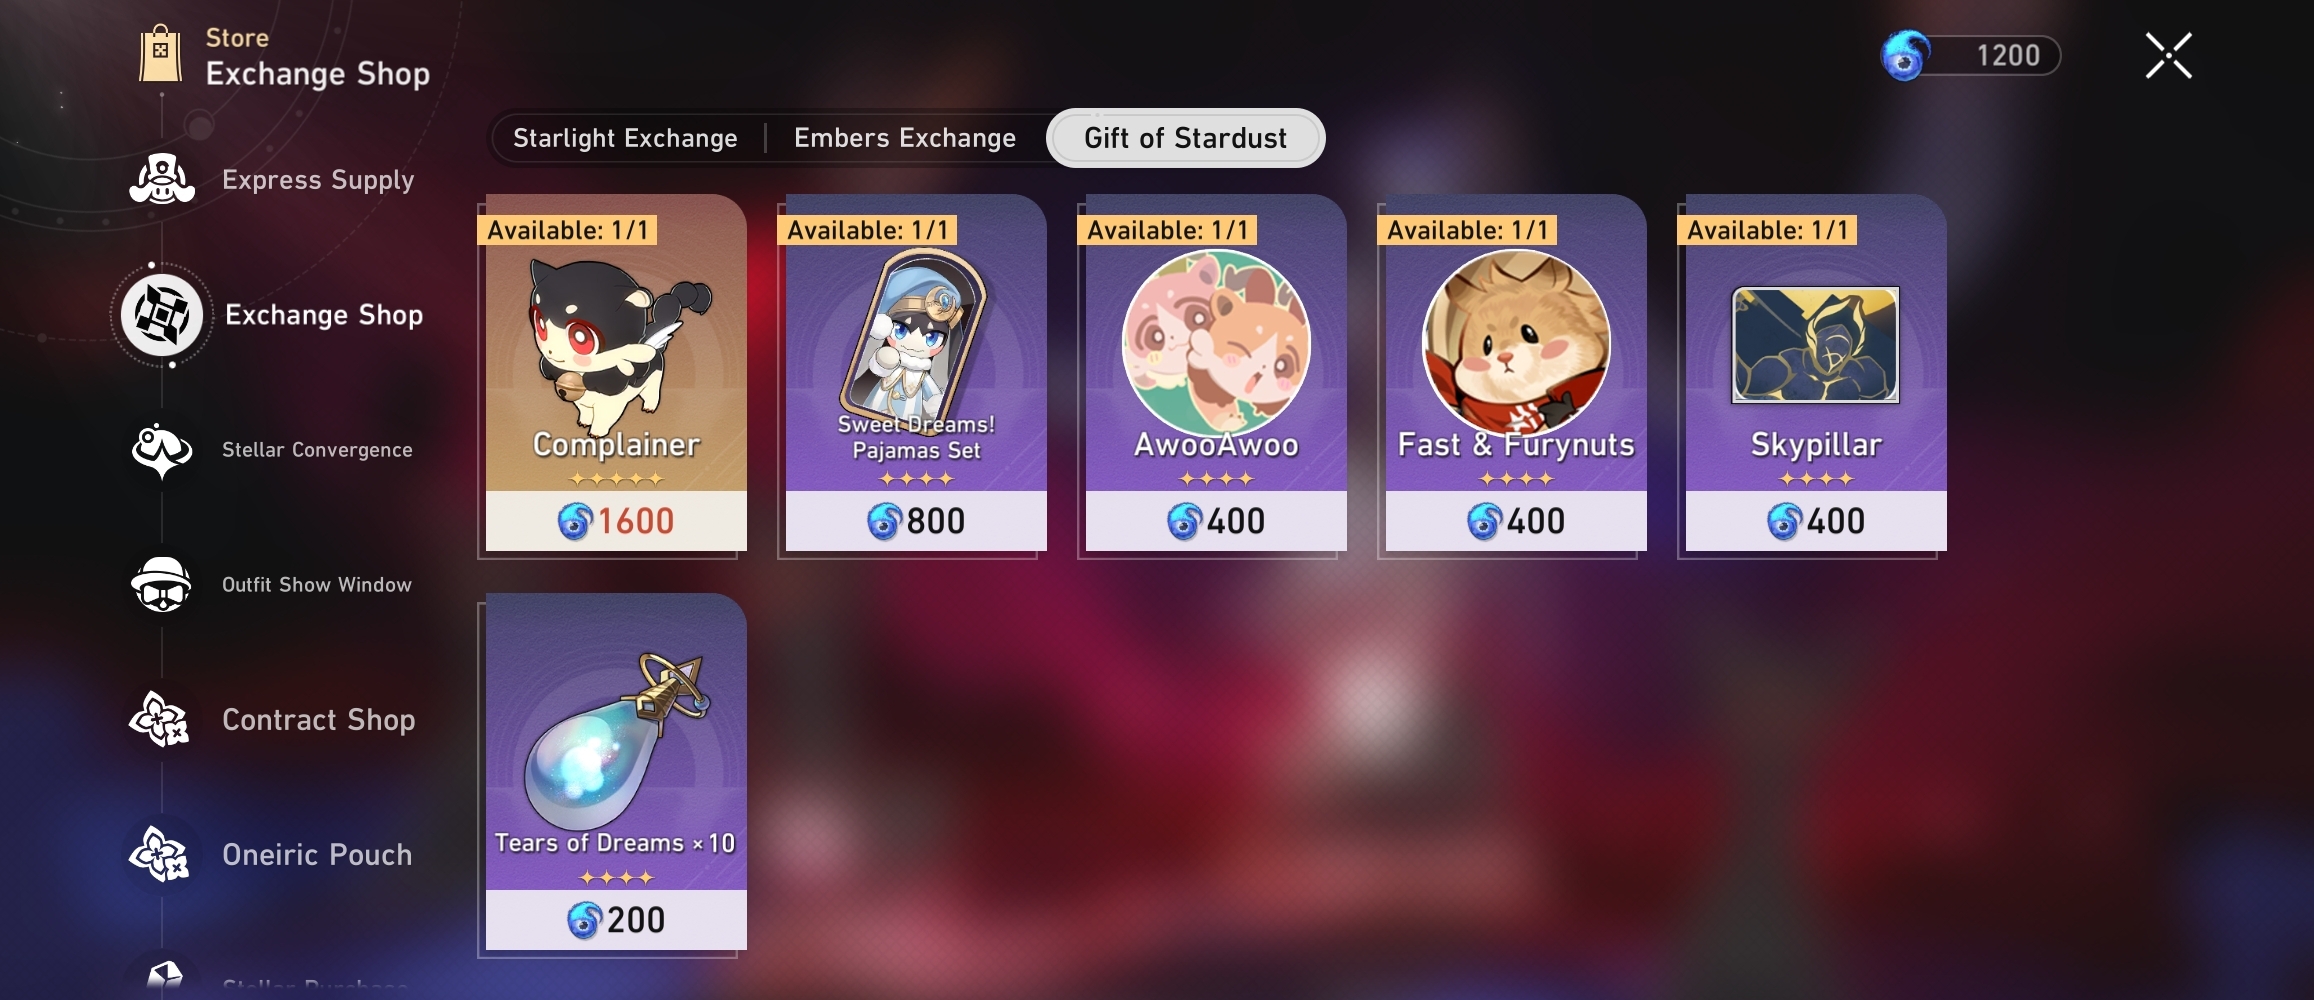Pick the AwooAwoo avatar item
The image size is (2314, 1000).
click(x=1216, y=373)
